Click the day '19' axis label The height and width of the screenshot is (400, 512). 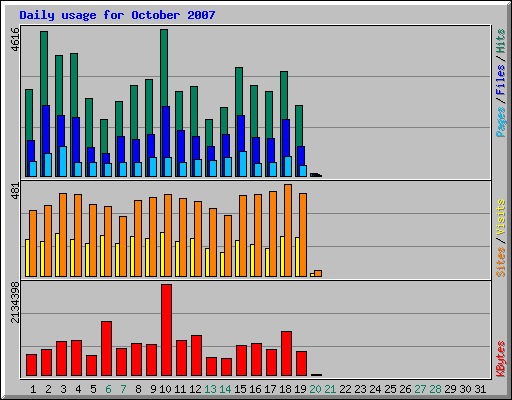pyautogui.click(x=300, y=389)
